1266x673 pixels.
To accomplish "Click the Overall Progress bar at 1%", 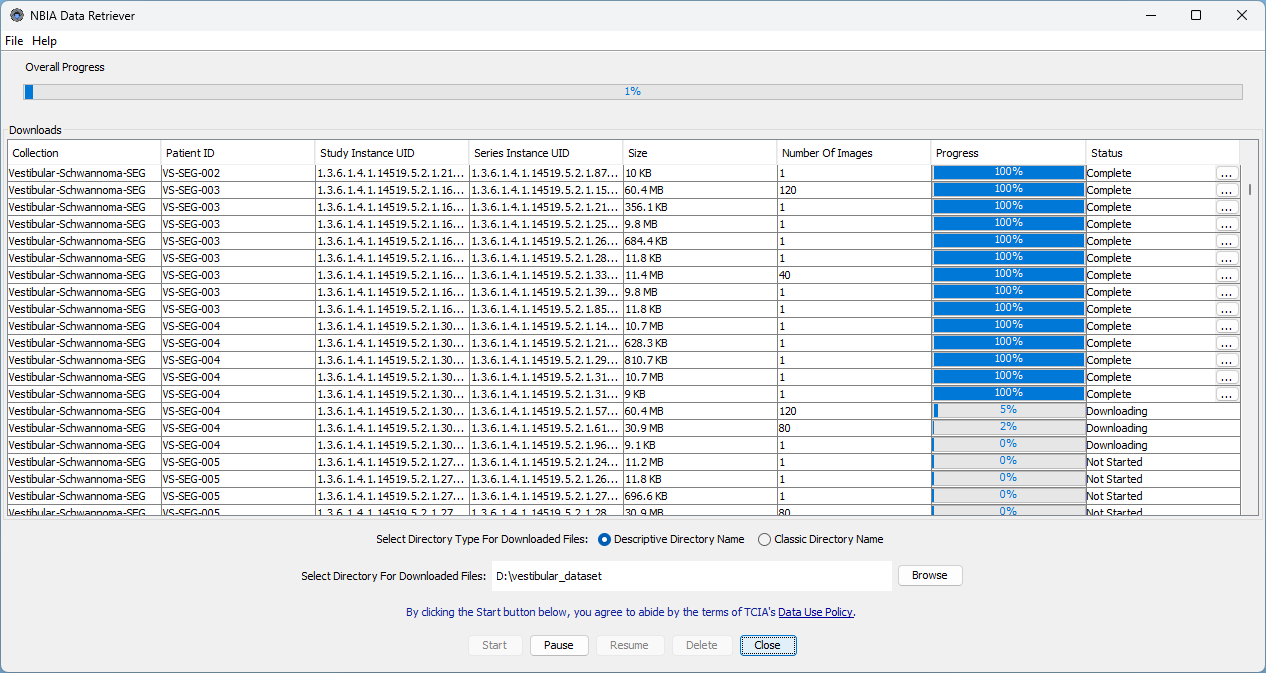I will point(633,92).
